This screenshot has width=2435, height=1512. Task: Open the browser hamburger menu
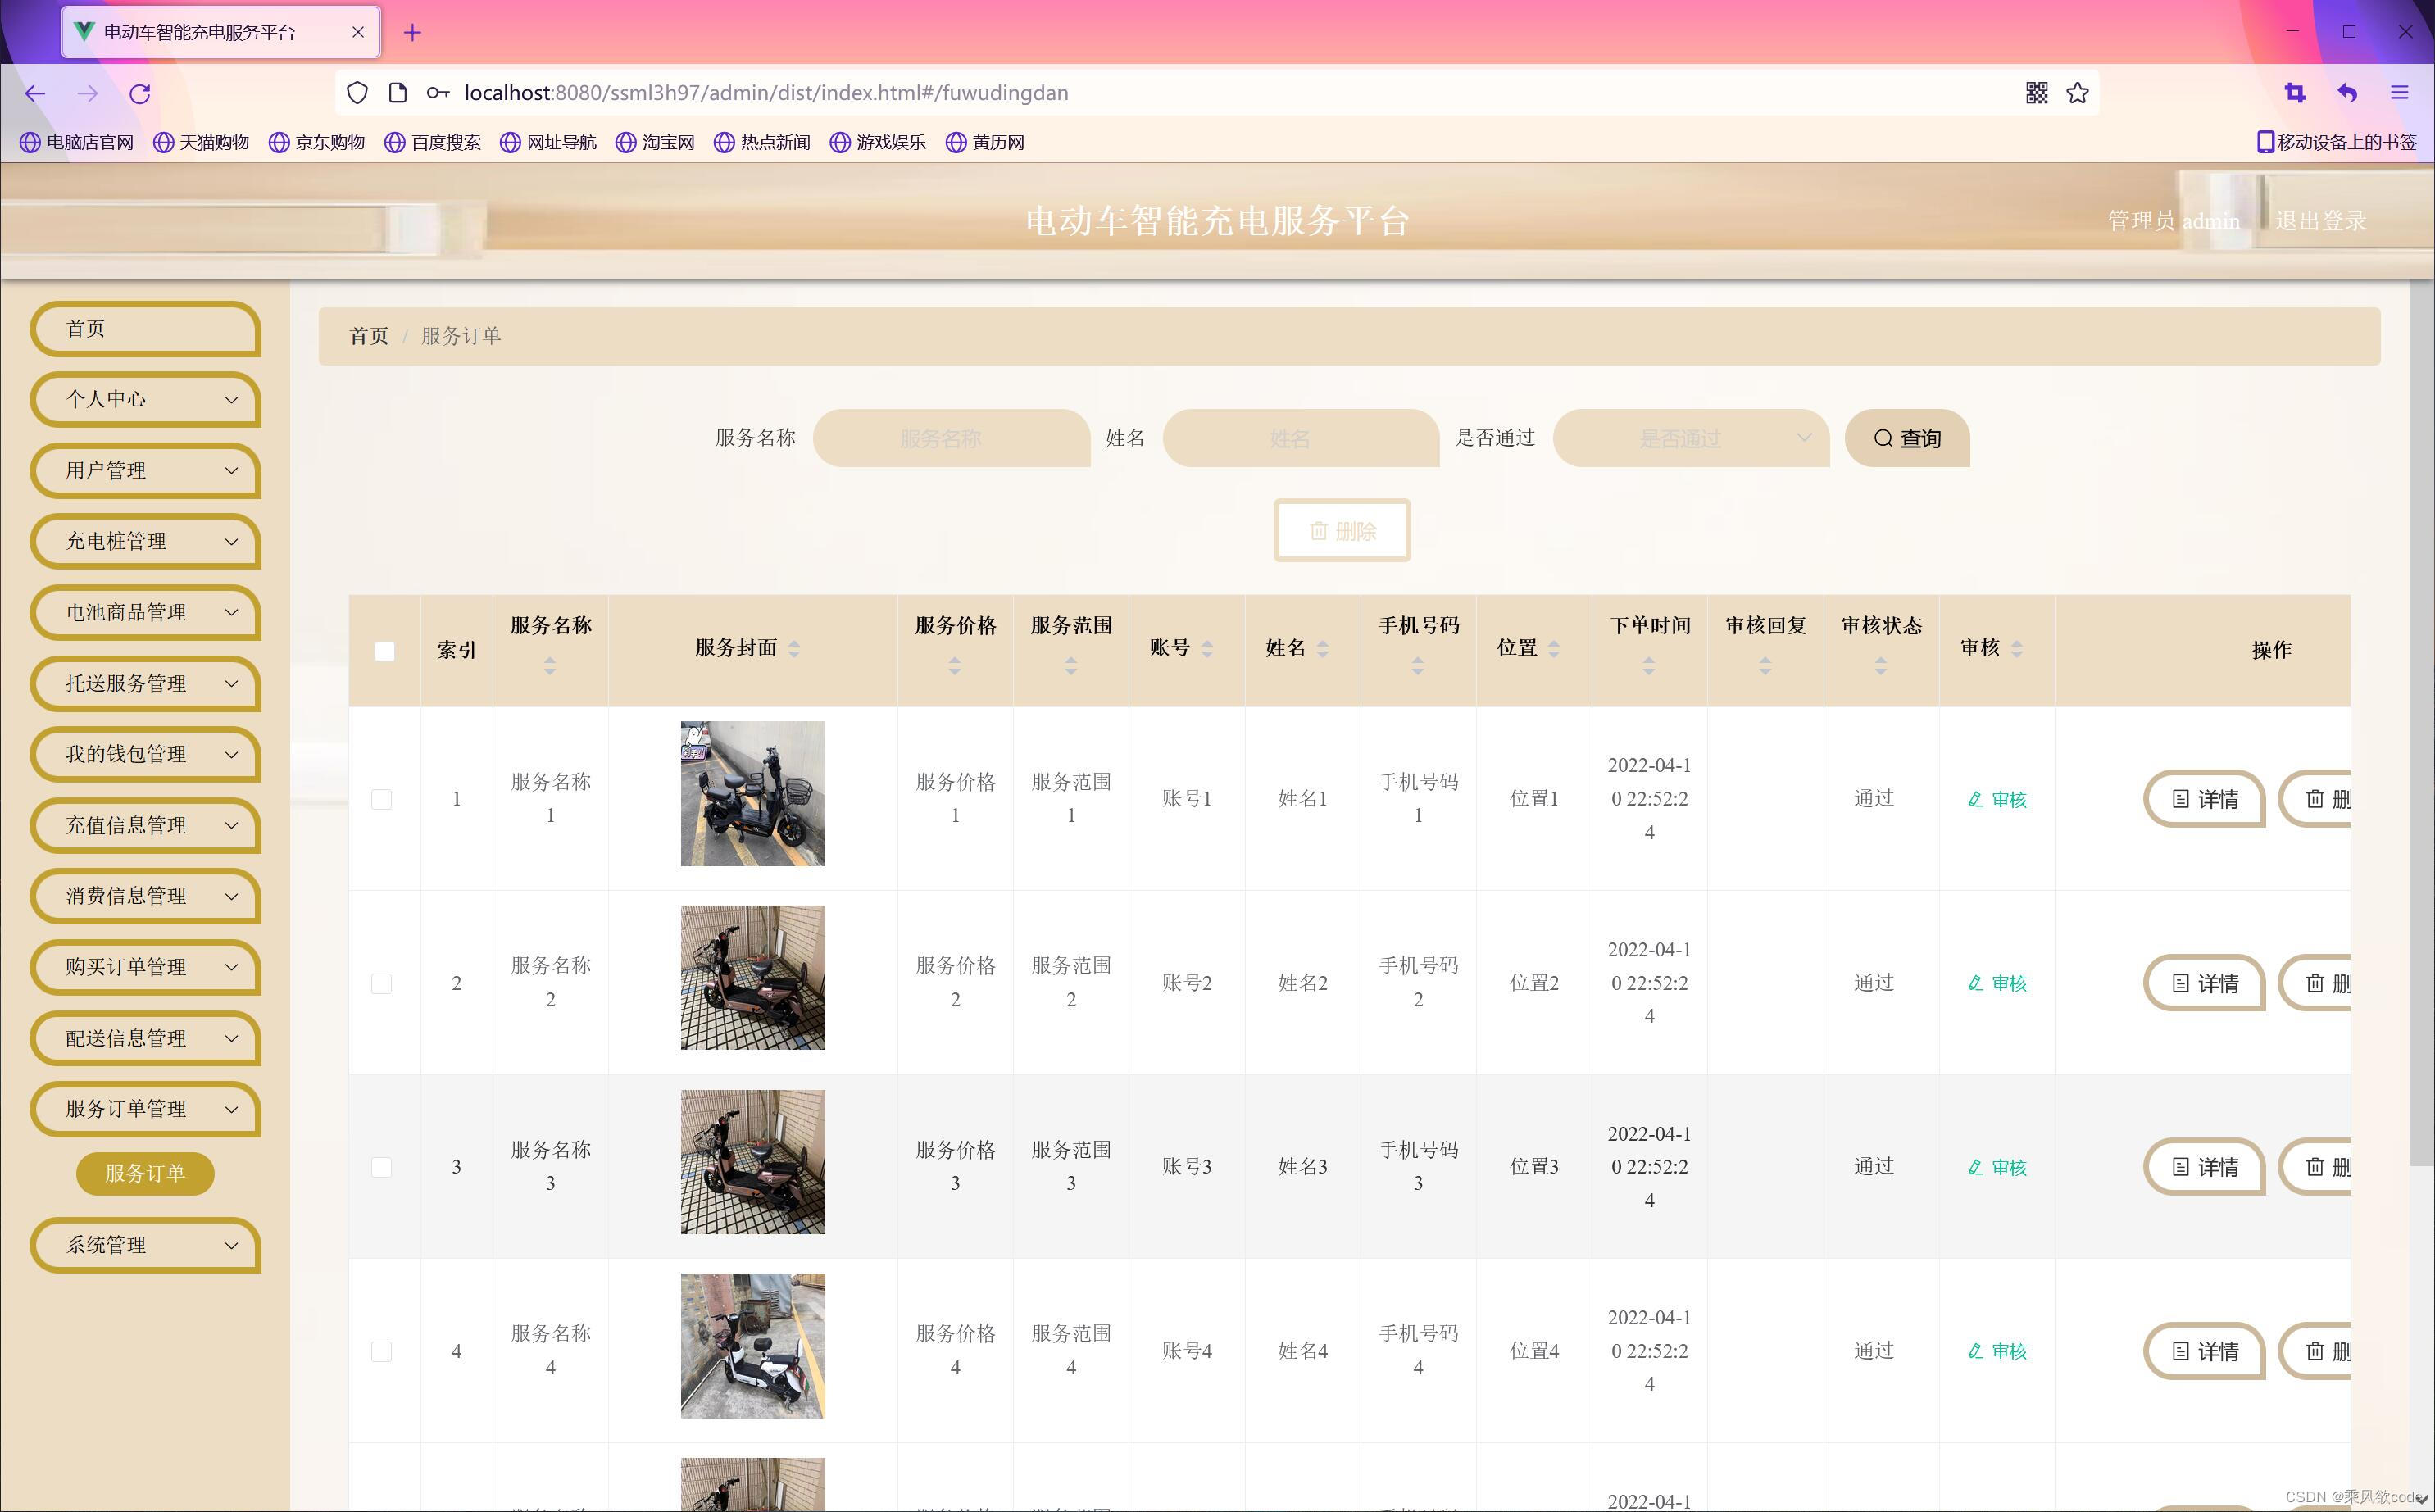click(2399, 93)
